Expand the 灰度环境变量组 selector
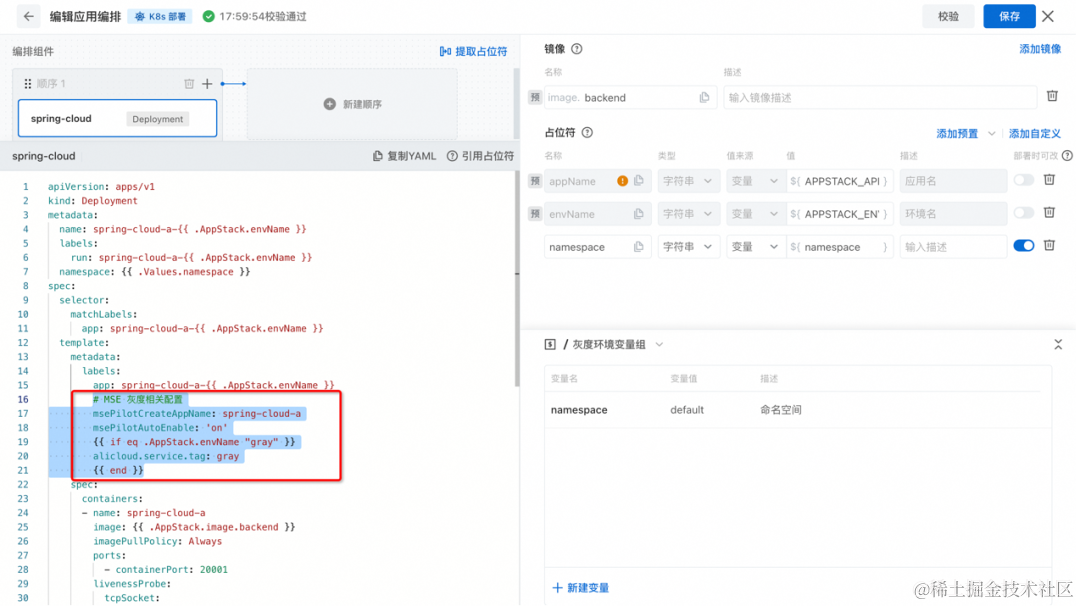Image resolution: width=1080 pixels, height=606 pixels. (661, 345)
